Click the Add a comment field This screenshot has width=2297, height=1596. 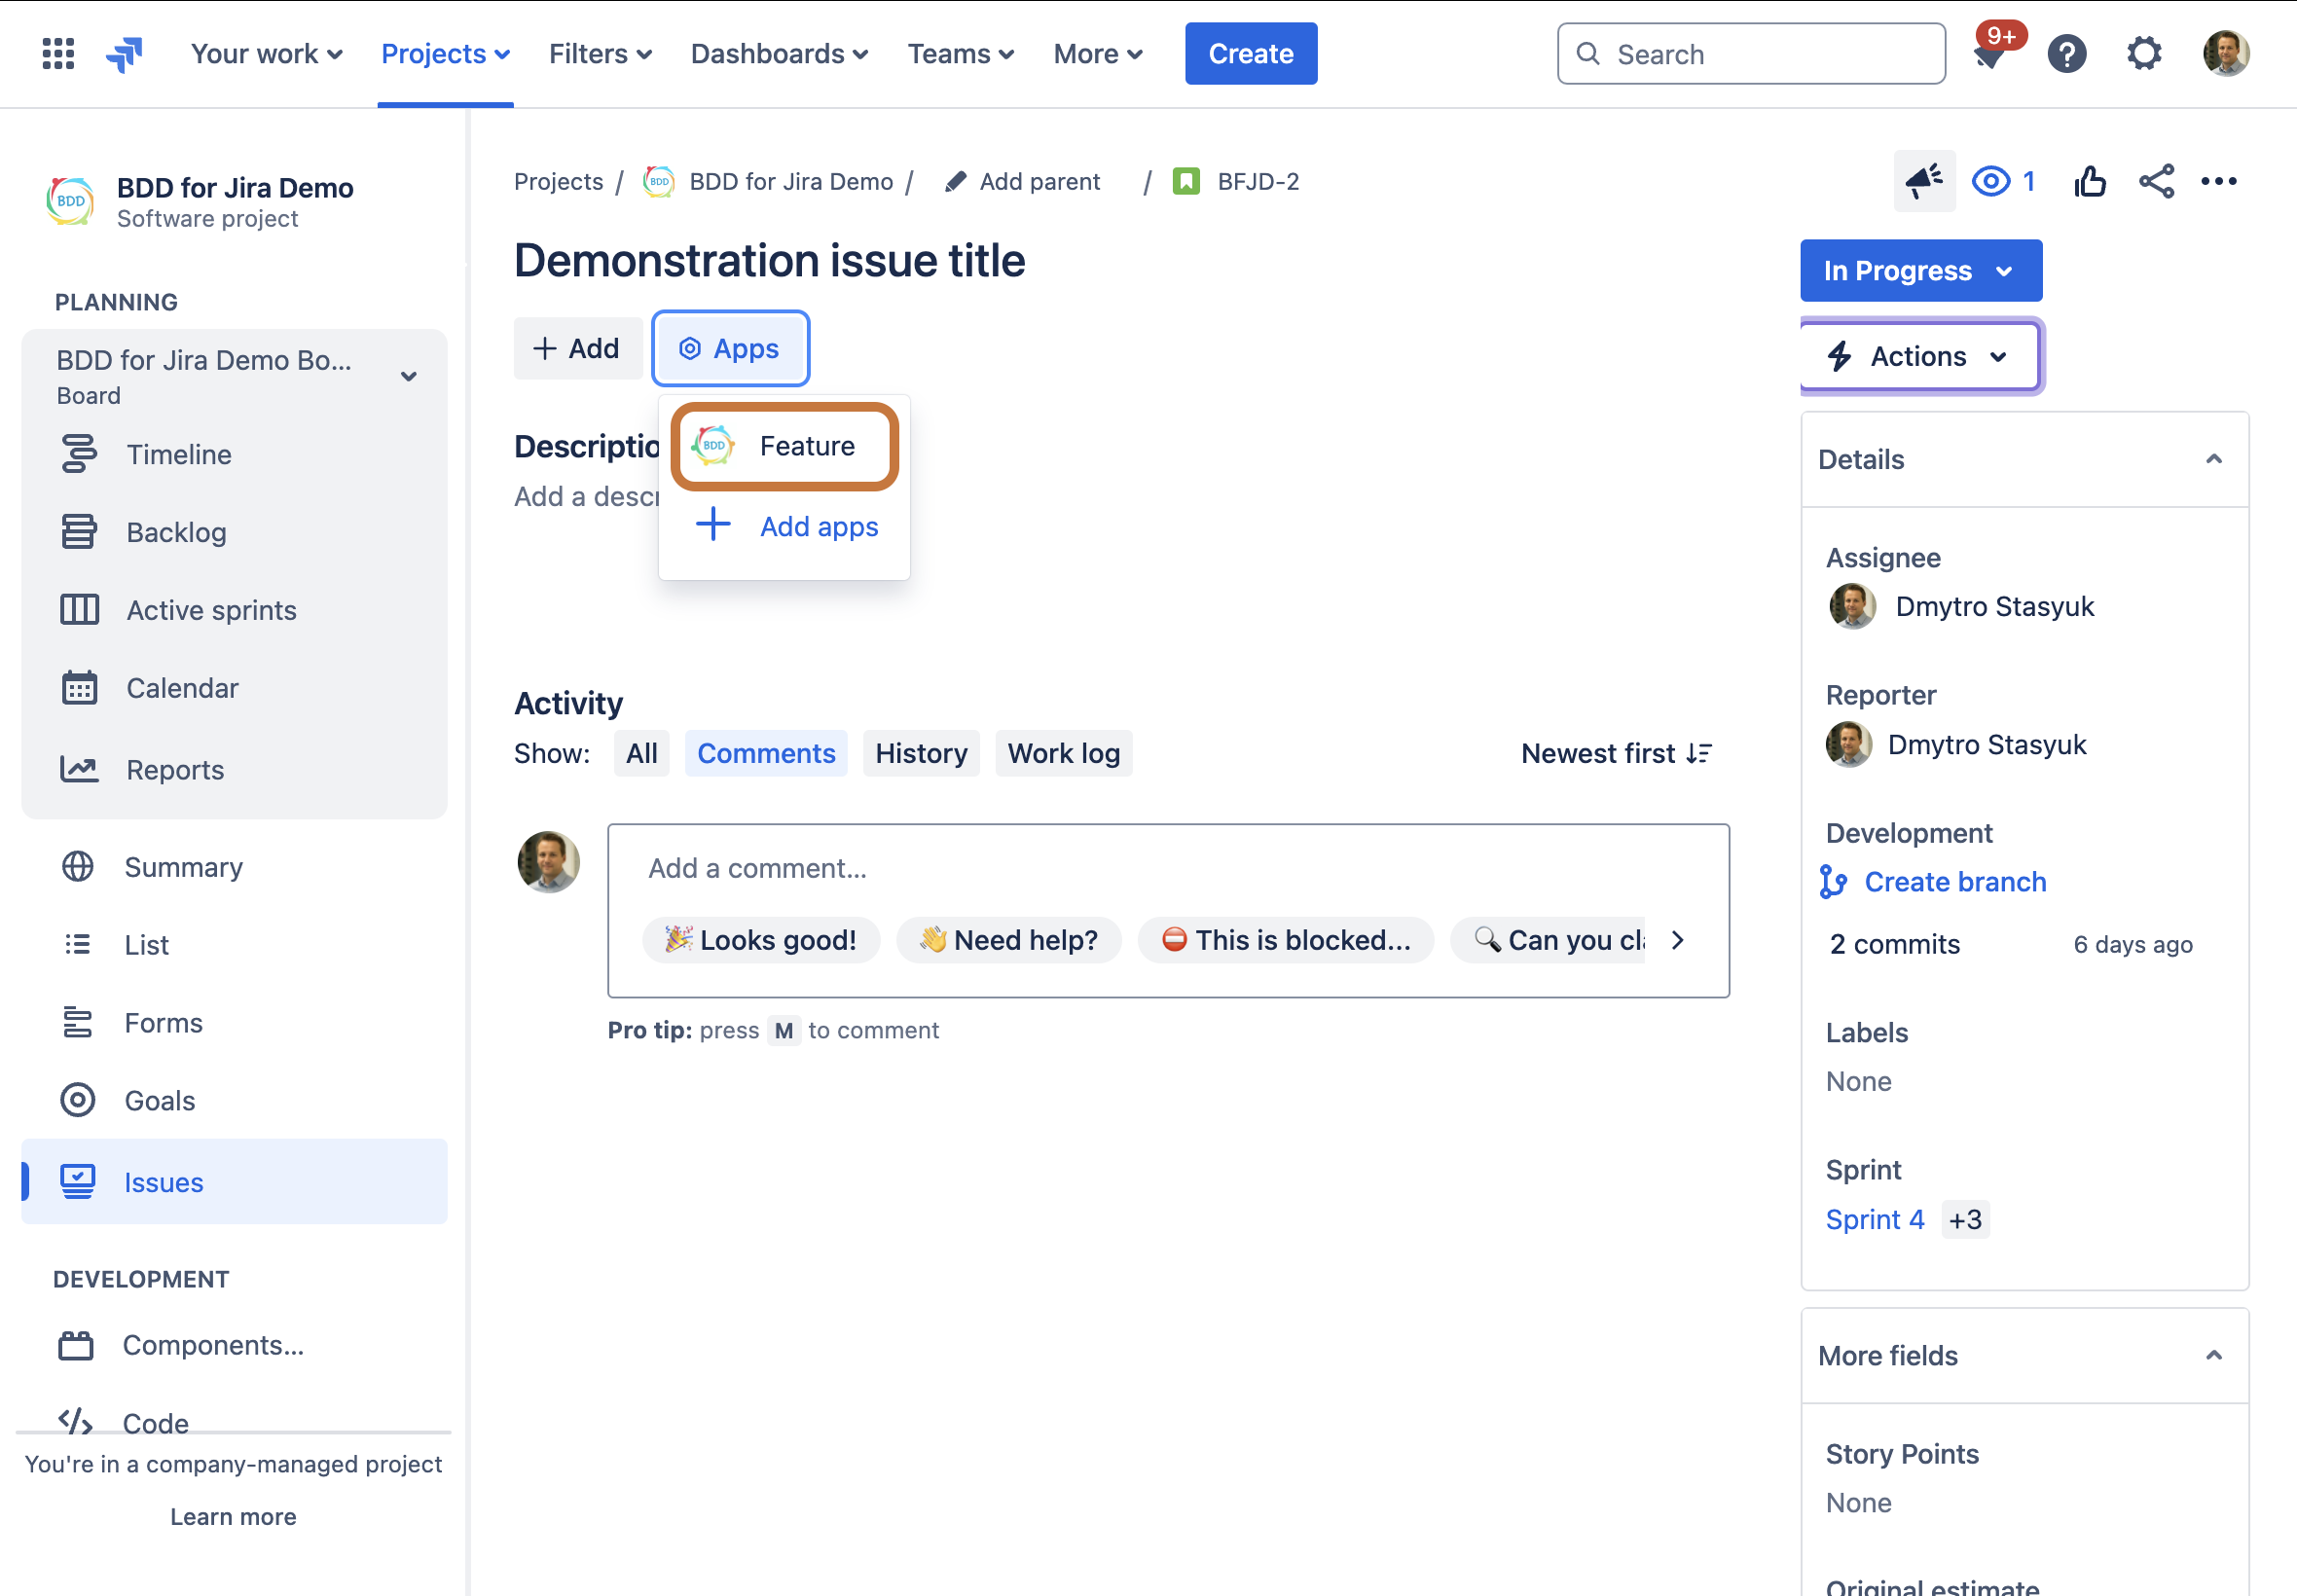pyautogui.click(x=1168, y=867)
